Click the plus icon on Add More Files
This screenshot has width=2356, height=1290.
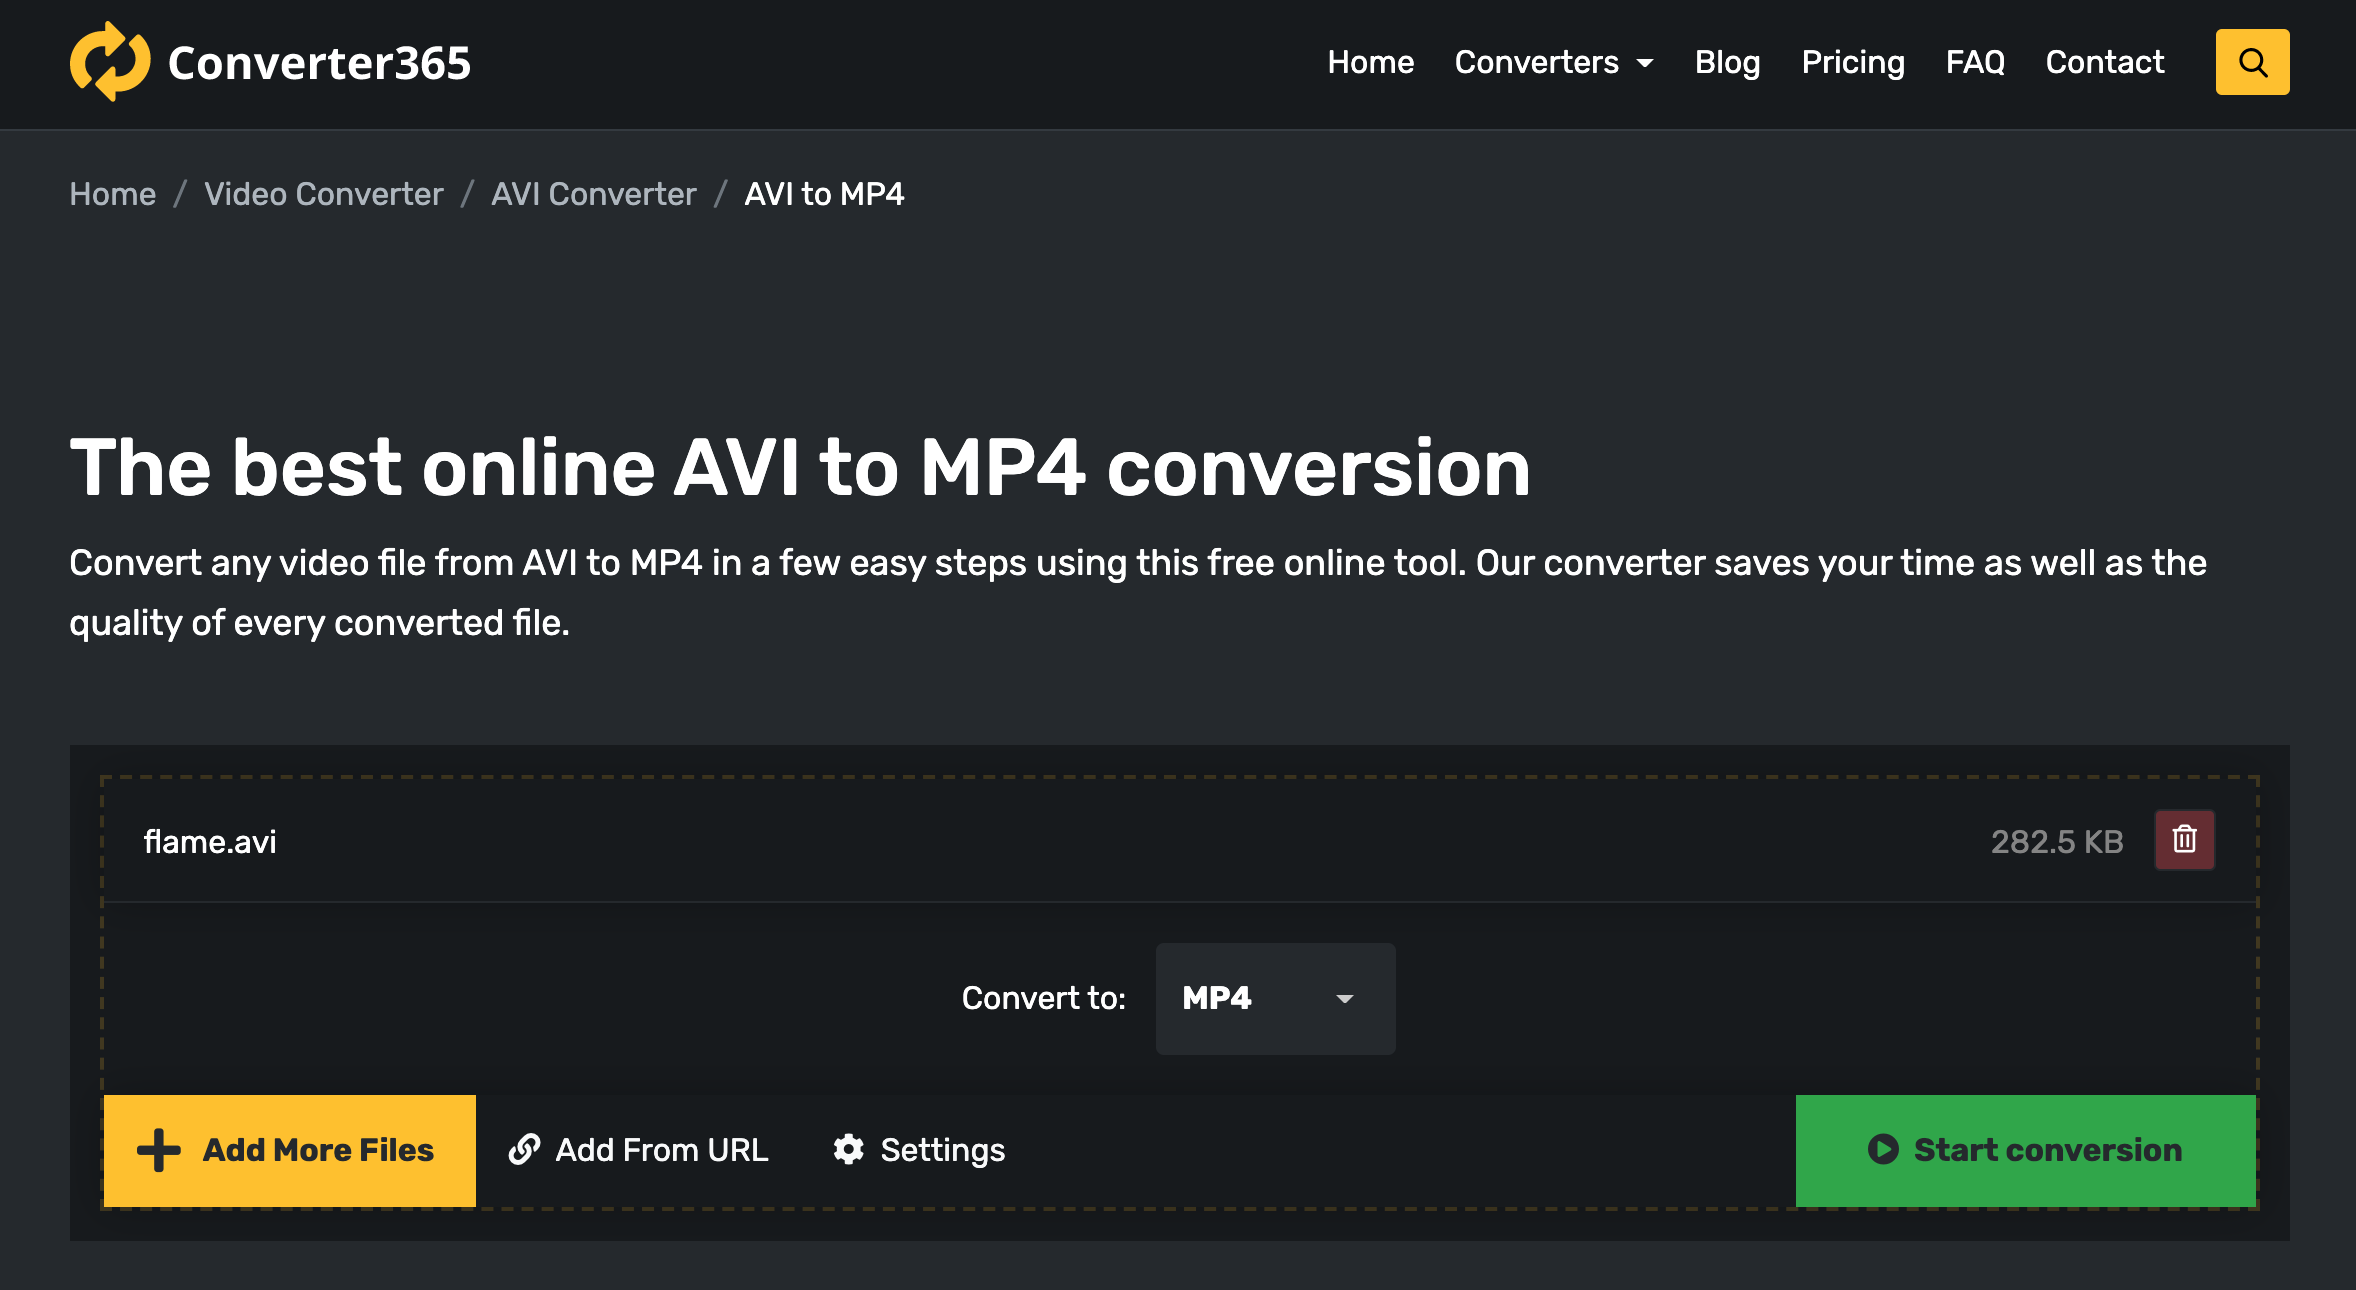pos(159,1150)
